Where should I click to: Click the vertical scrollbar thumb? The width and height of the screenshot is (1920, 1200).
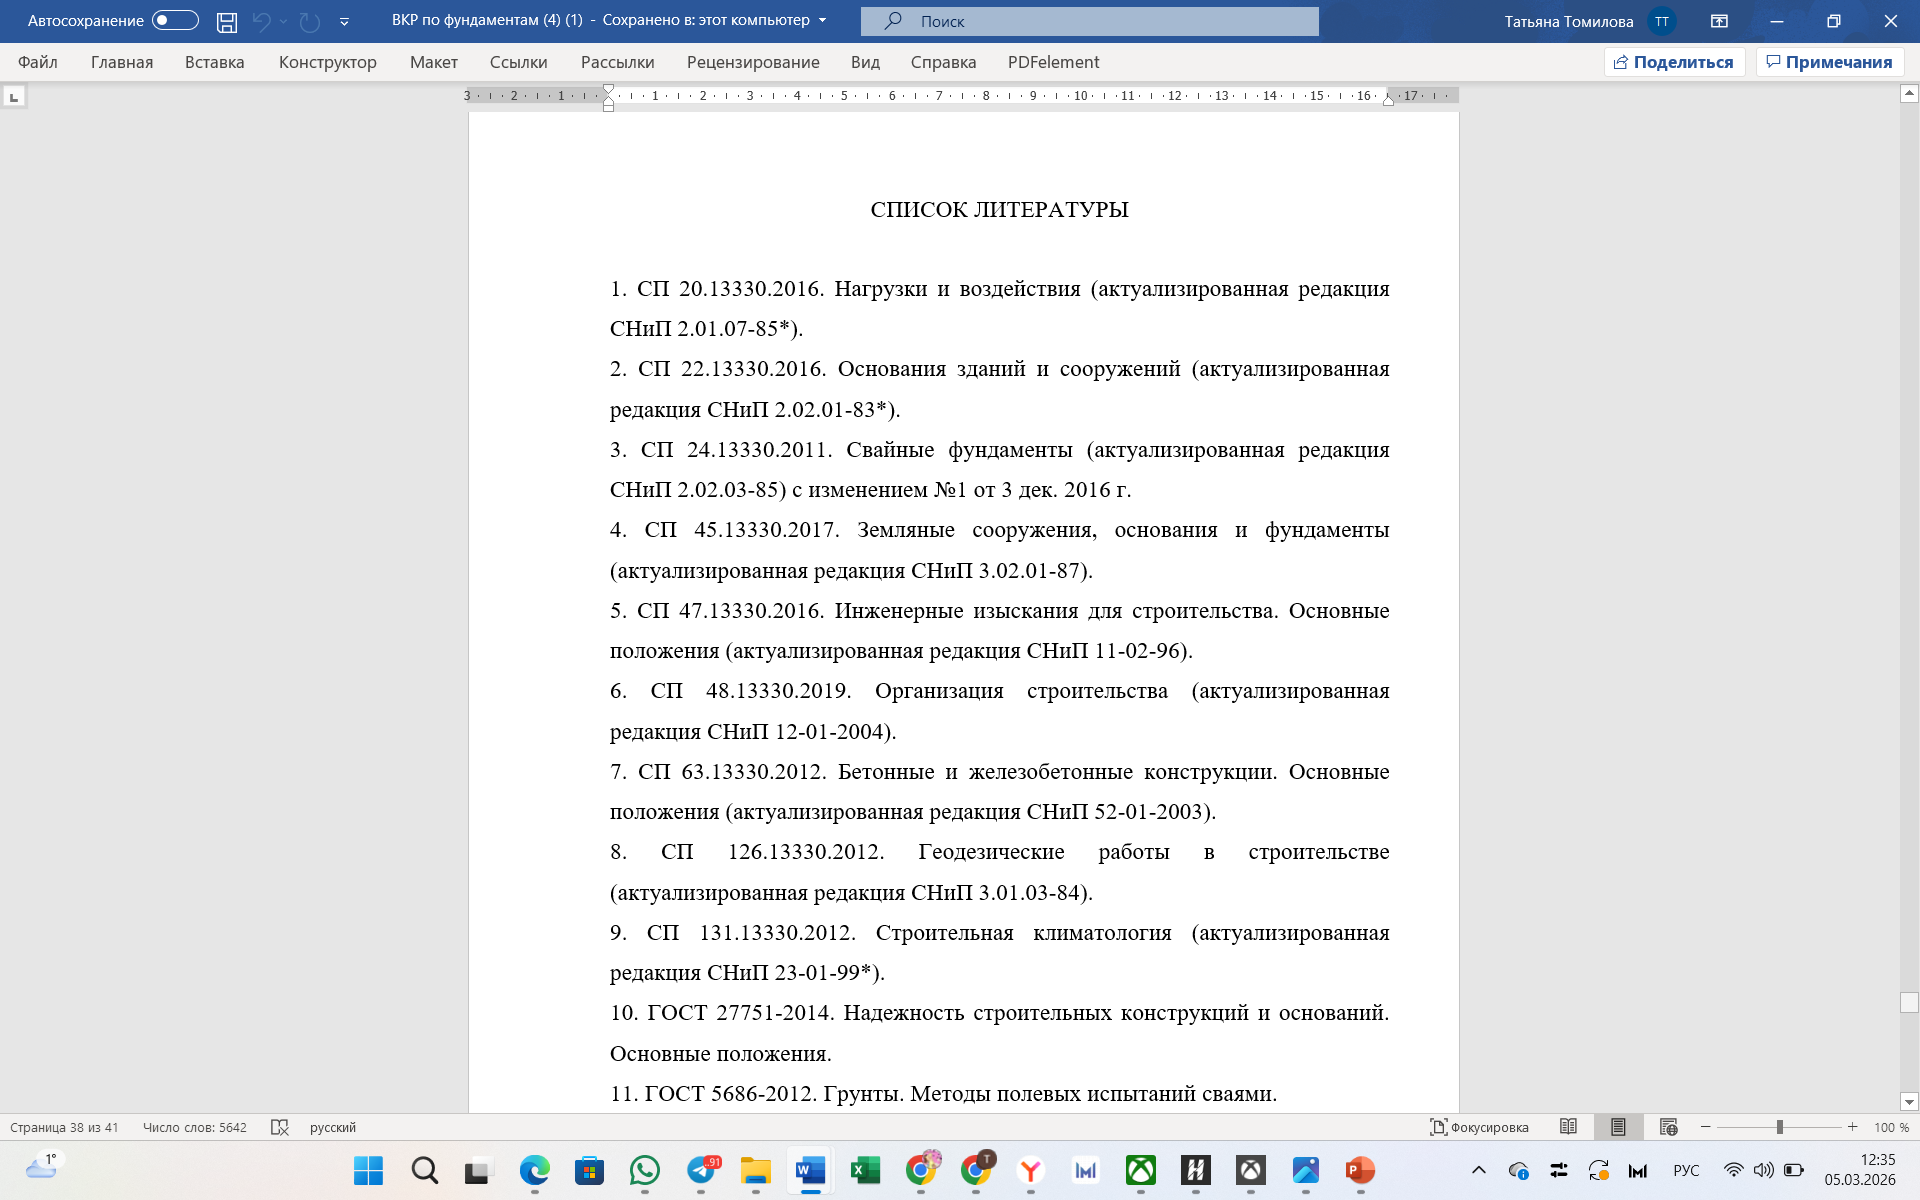coord(1909,1002)
